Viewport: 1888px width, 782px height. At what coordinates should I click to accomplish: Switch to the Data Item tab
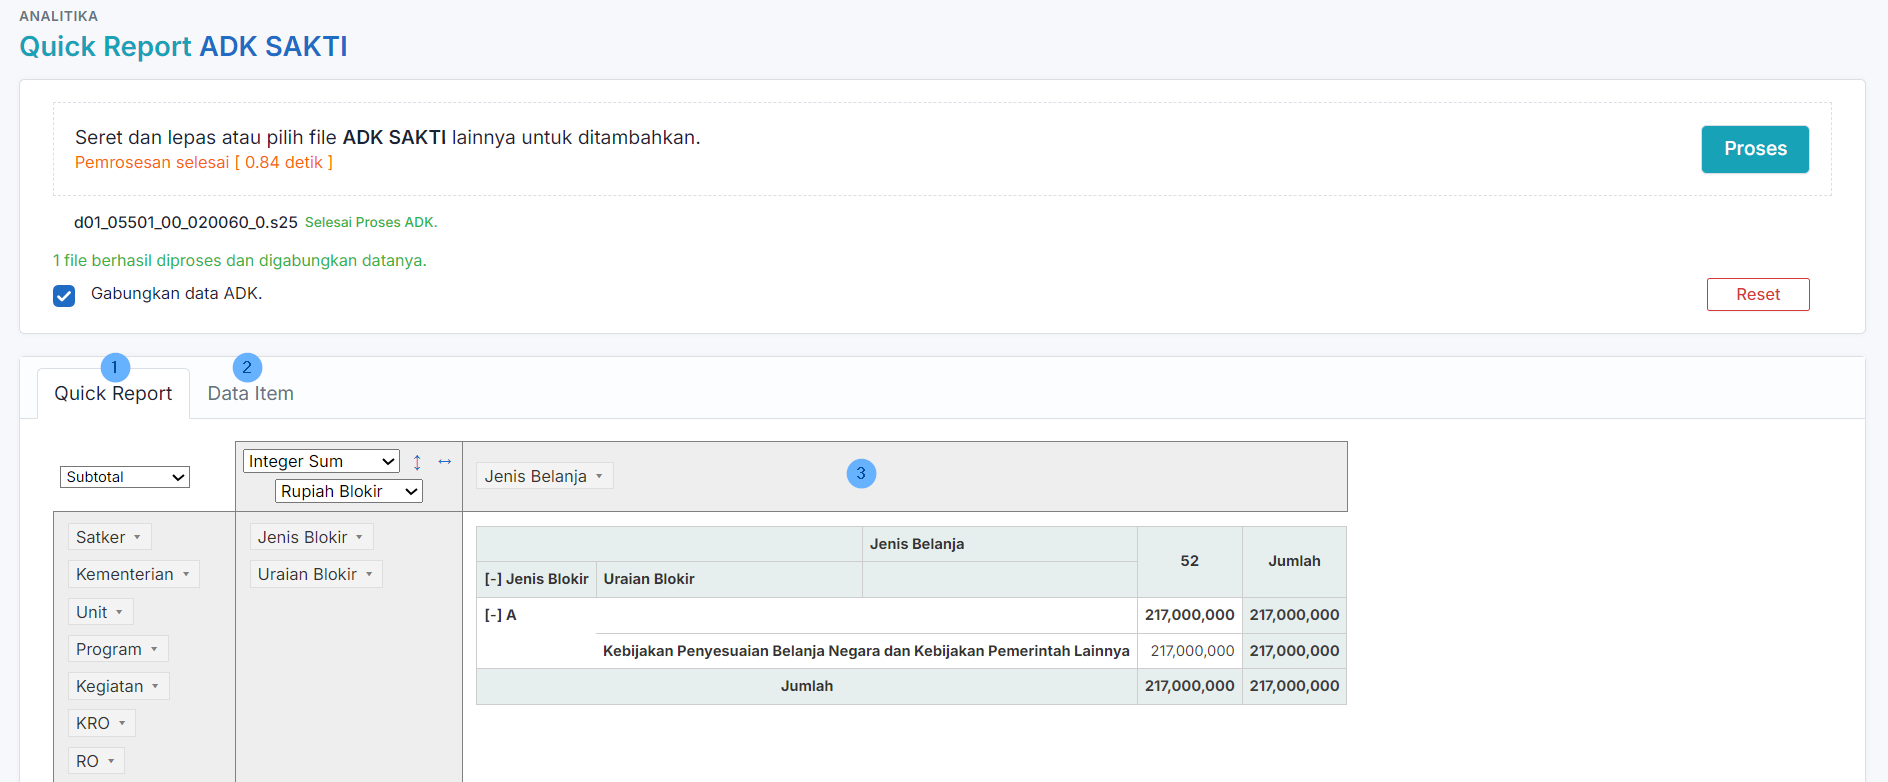[x=250, y=394]
